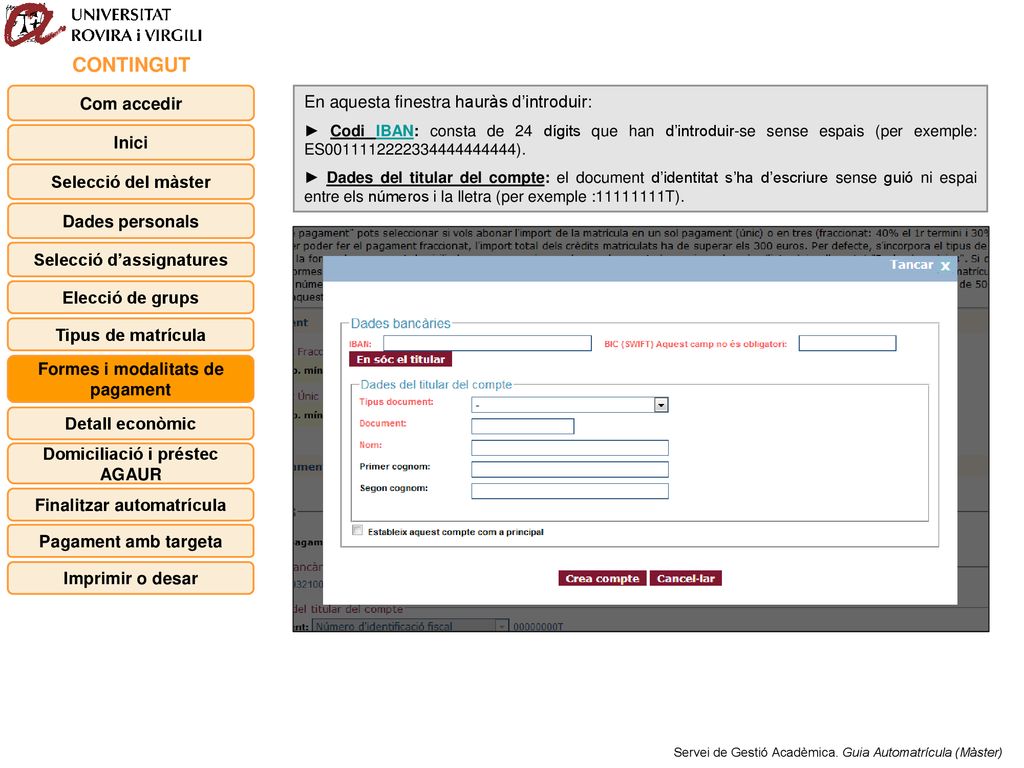
Task: Go to Pagament amb targeta
Action: pyautogui.click(x=131, y=541)
